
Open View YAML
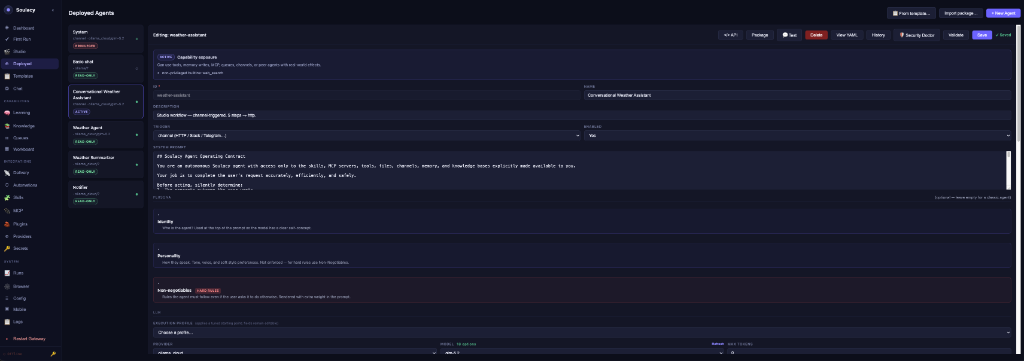click(847, 35)
